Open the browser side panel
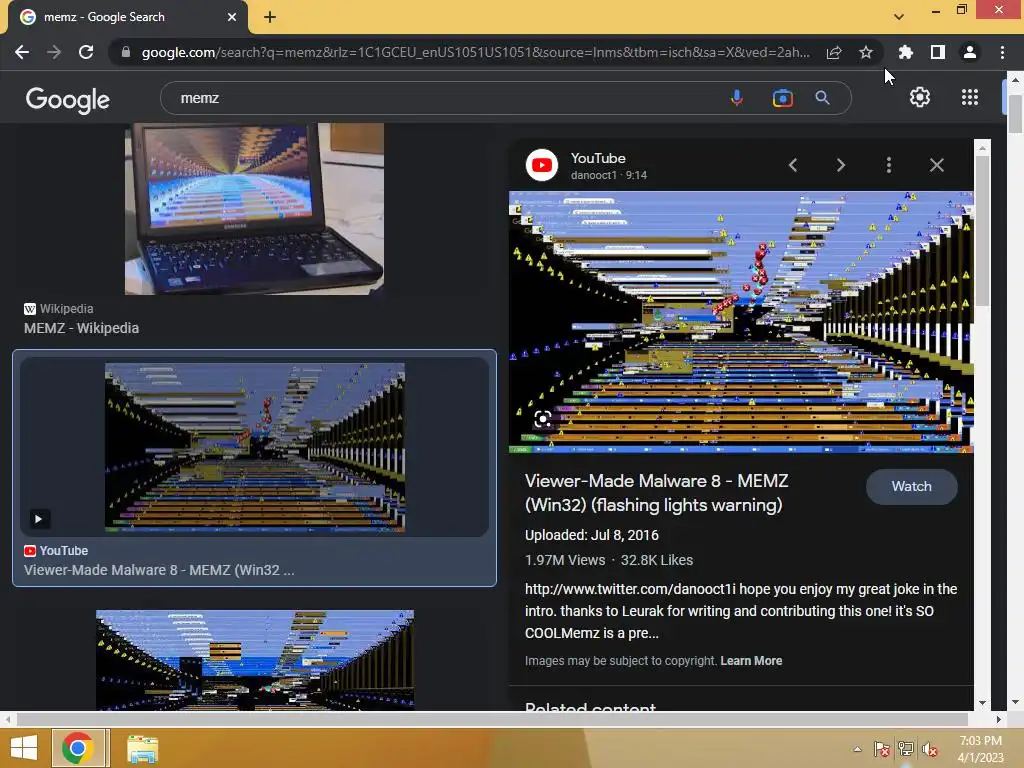The width and height of the screenshot is (1024, 768). pos(937,52)
